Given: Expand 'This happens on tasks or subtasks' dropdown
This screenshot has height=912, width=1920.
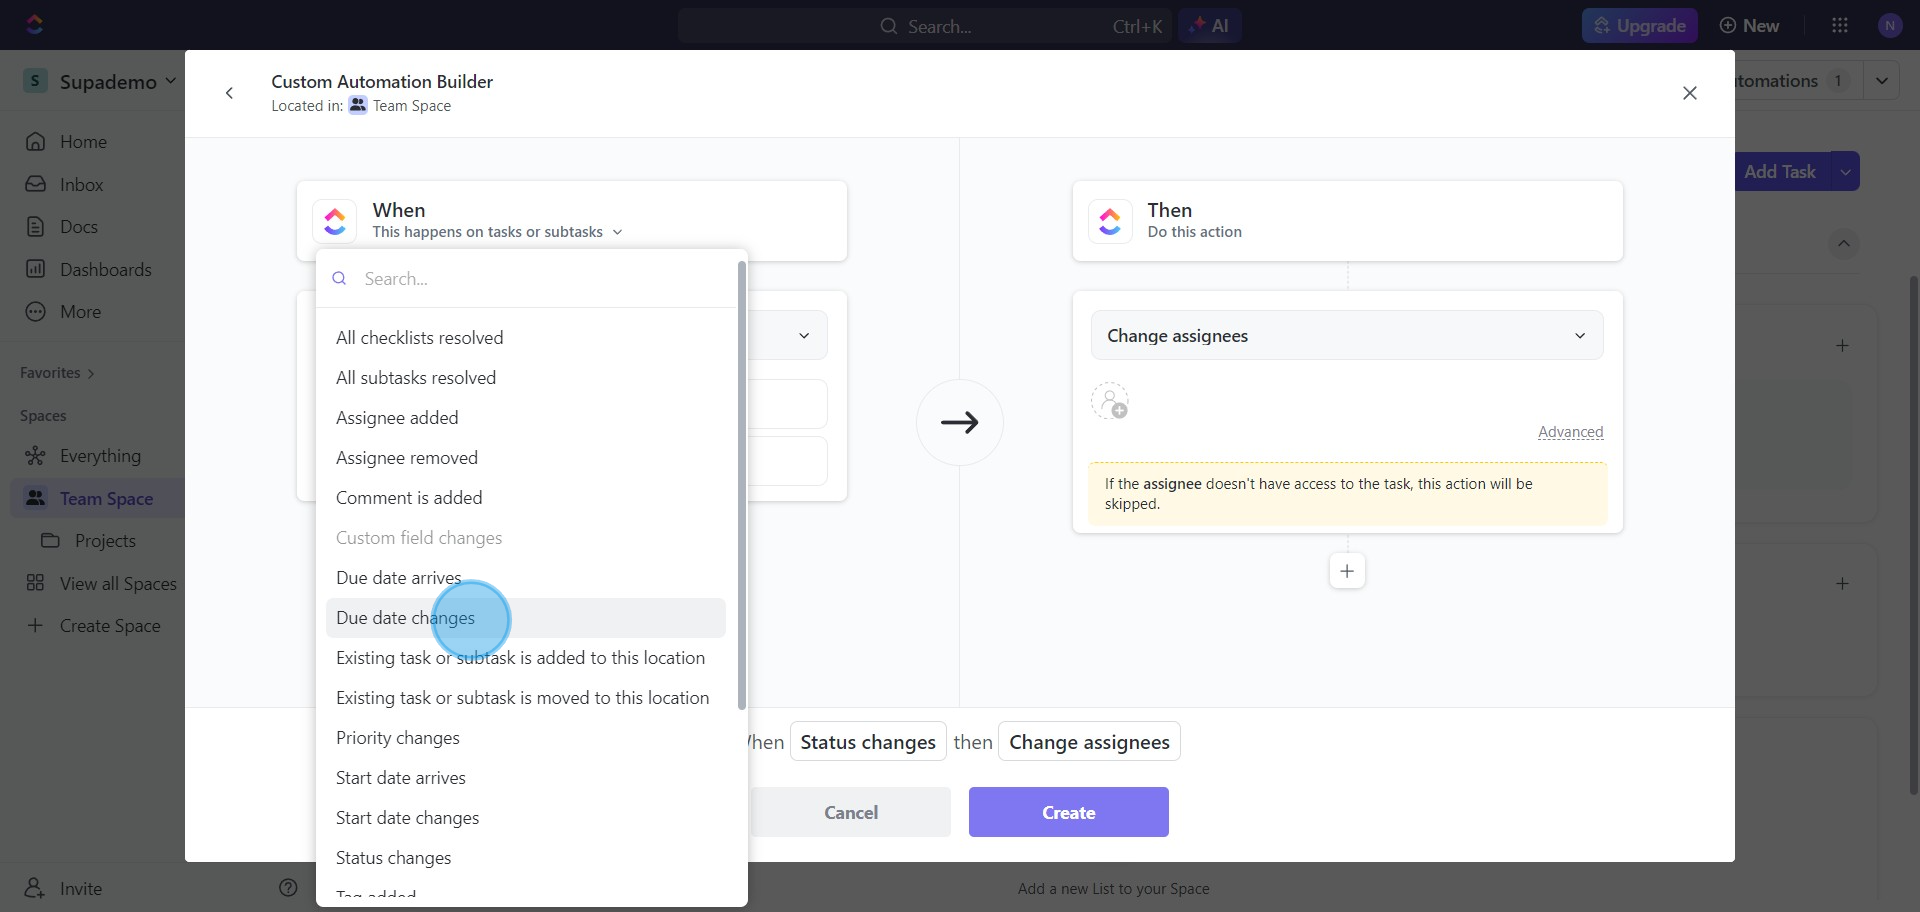Looking at the screenshot, I should (x=498, y=232).
